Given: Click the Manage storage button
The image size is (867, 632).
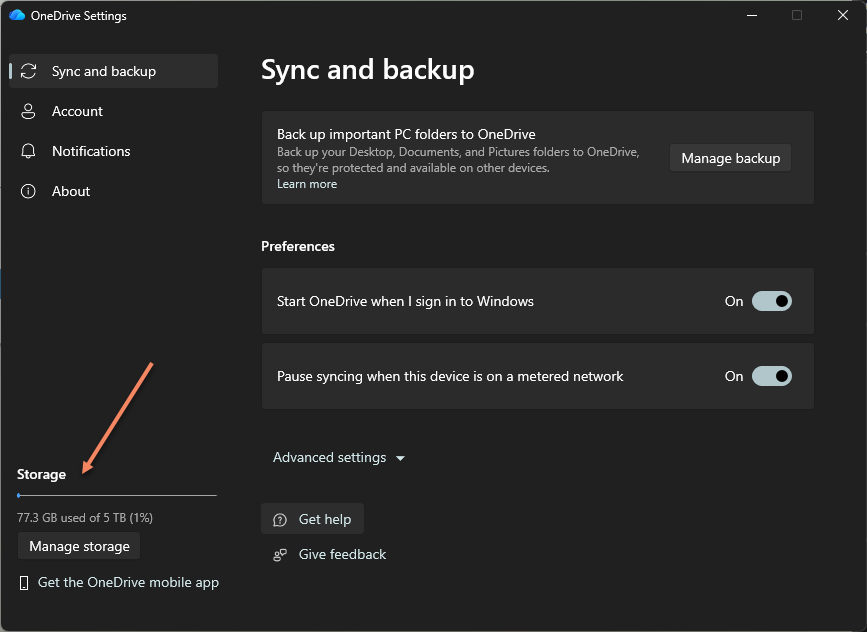Looking at the screenshot, I should click(x=80, y=546).
